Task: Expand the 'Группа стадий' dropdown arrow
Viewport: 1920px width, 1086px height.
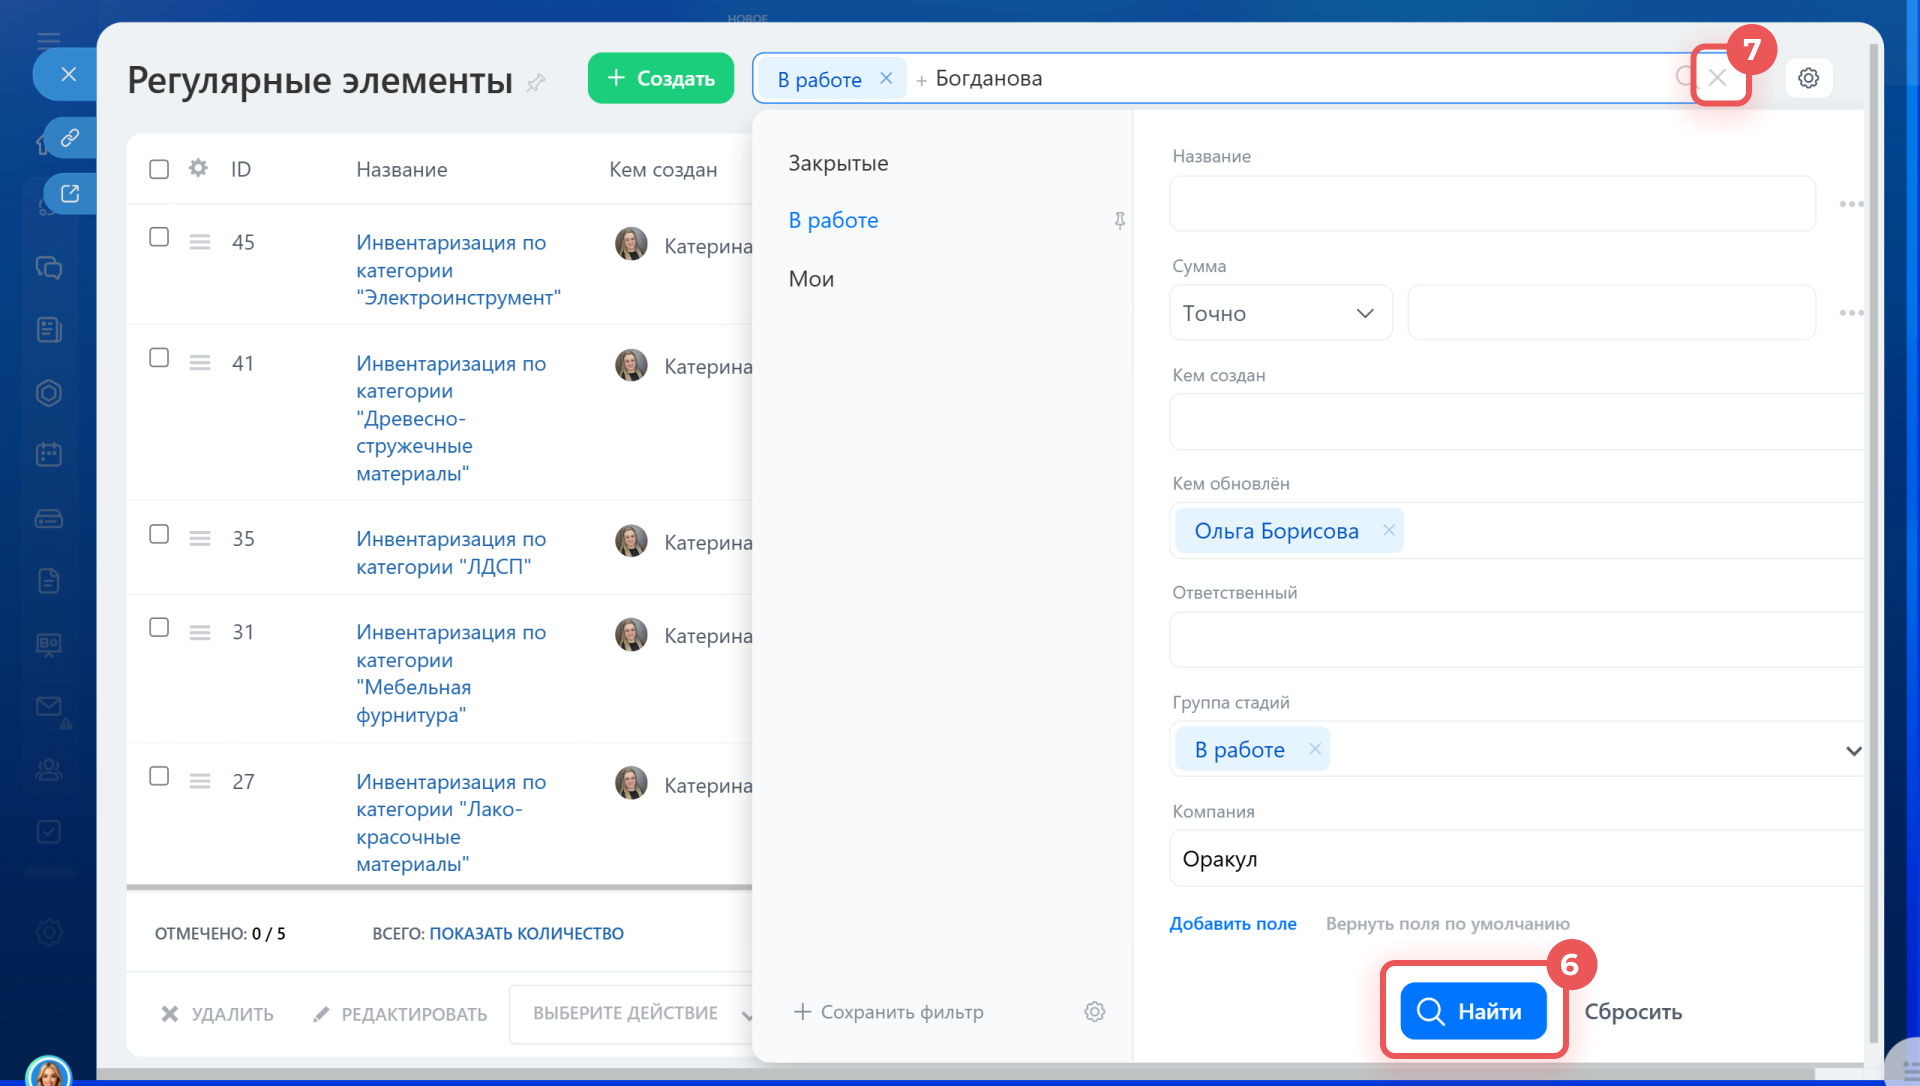Action: tap(1852, 750)
